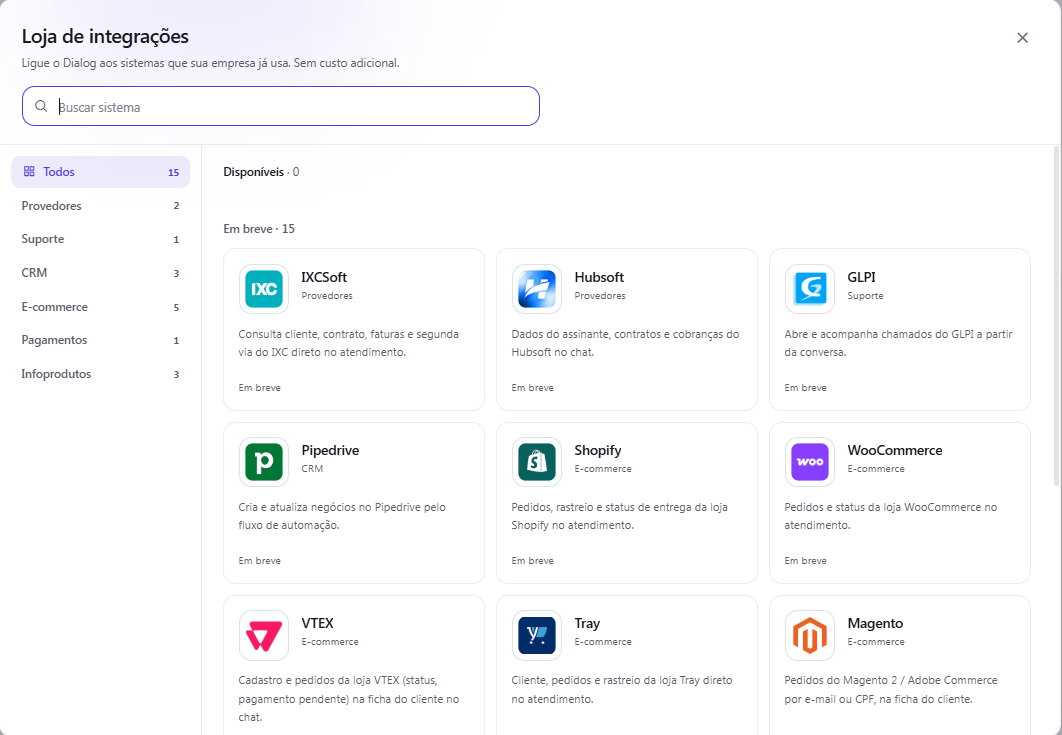Switch to the Infoprodutos category

point(100,374)
